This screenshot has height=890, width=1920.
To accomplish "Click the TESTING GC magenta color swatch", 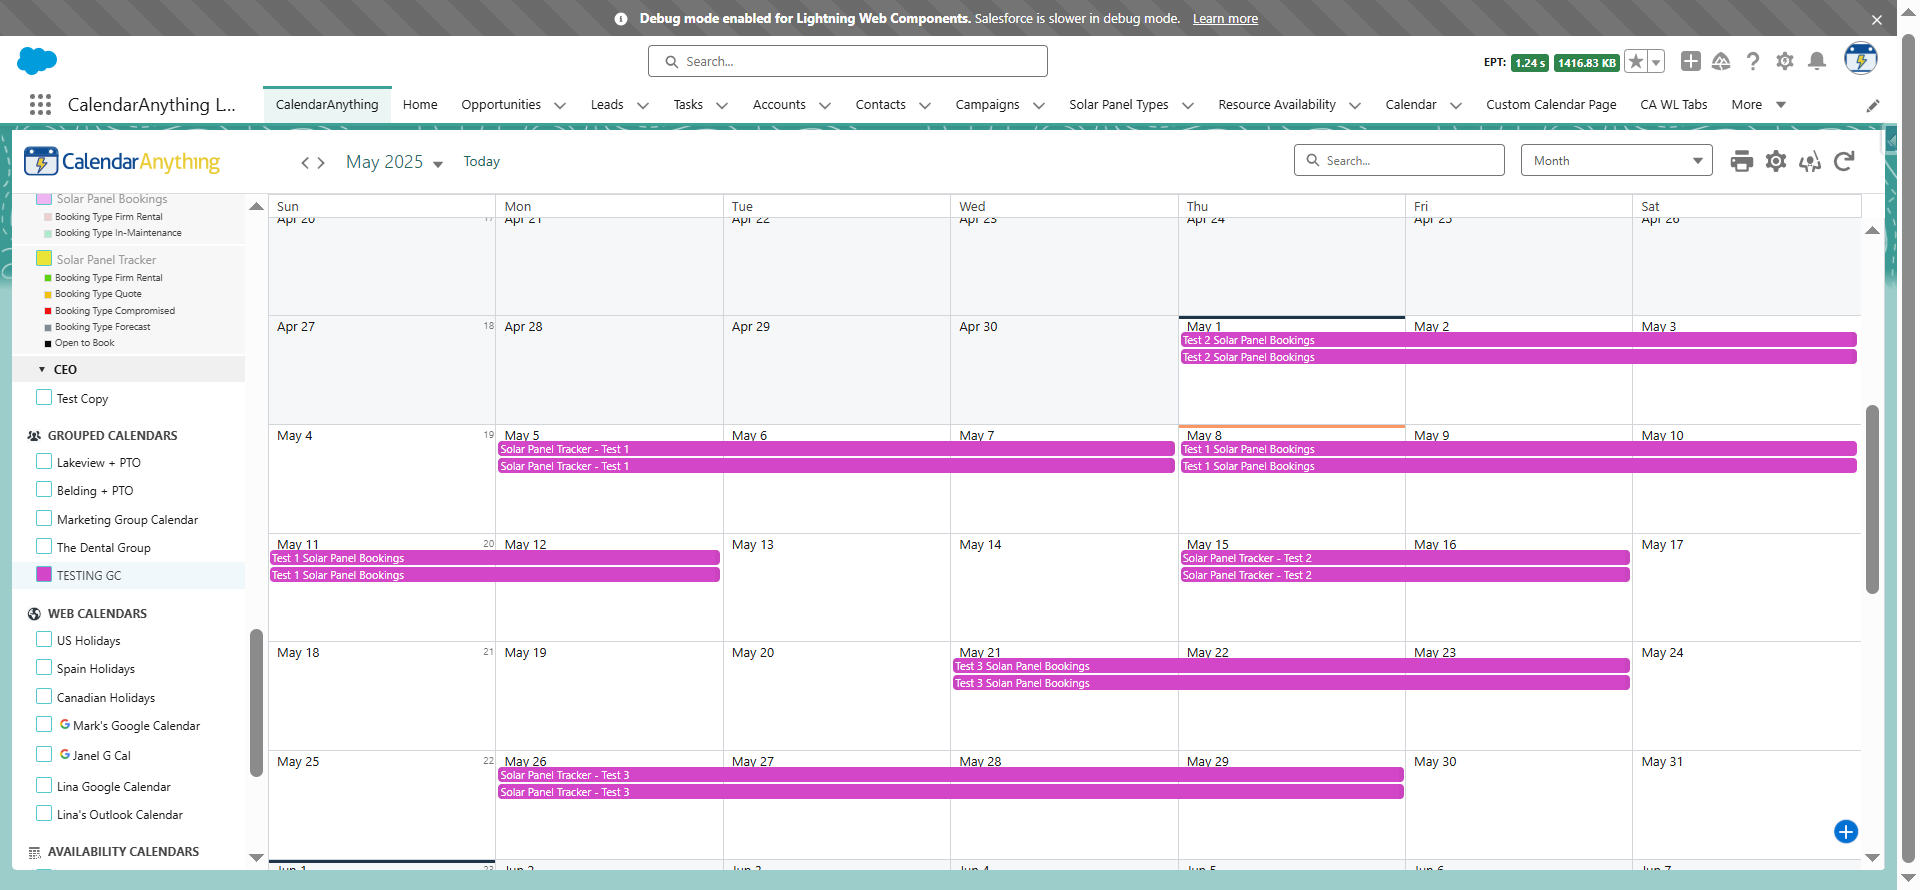I will (44, 575).
